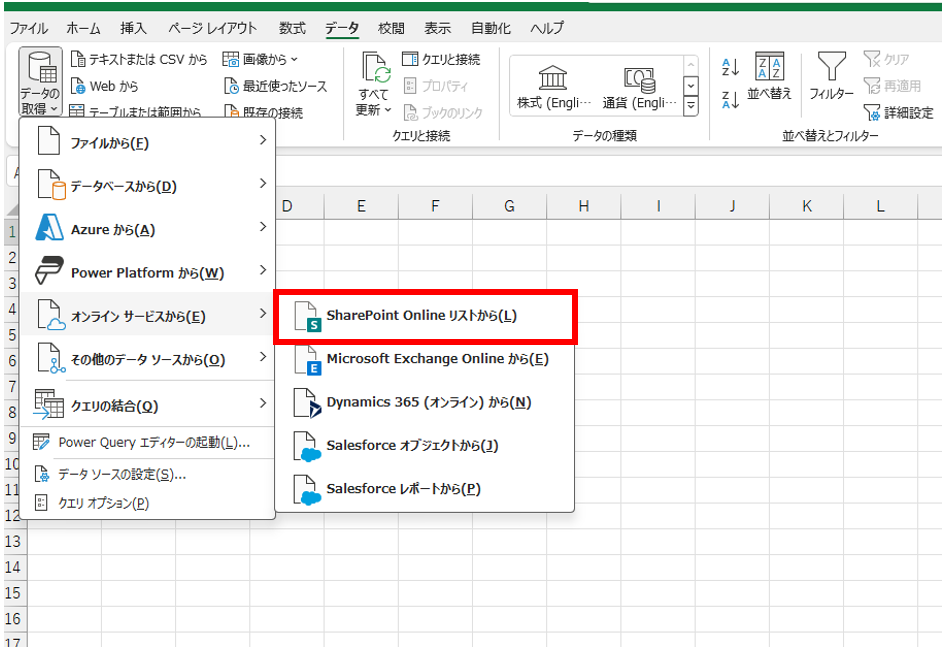Viewport: 949px width, 656px height.
Task: Move down one row in data types gallery
Action: [691, 86]
